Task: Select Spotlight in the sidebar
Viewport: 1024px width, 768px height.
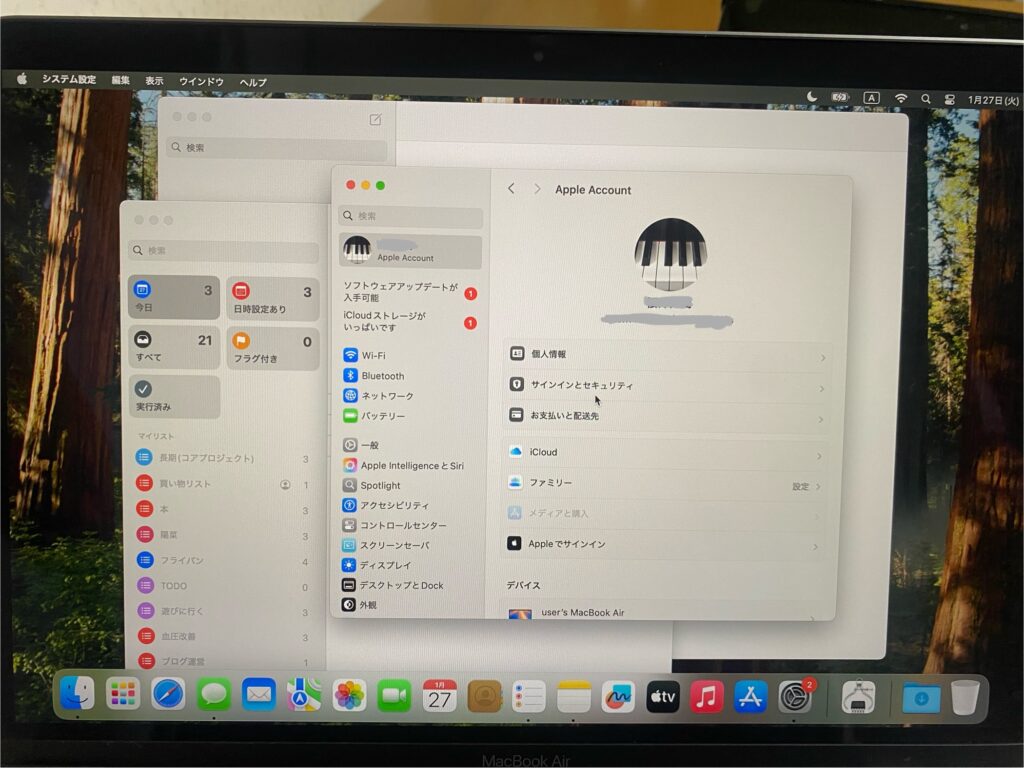Action: 380,486
